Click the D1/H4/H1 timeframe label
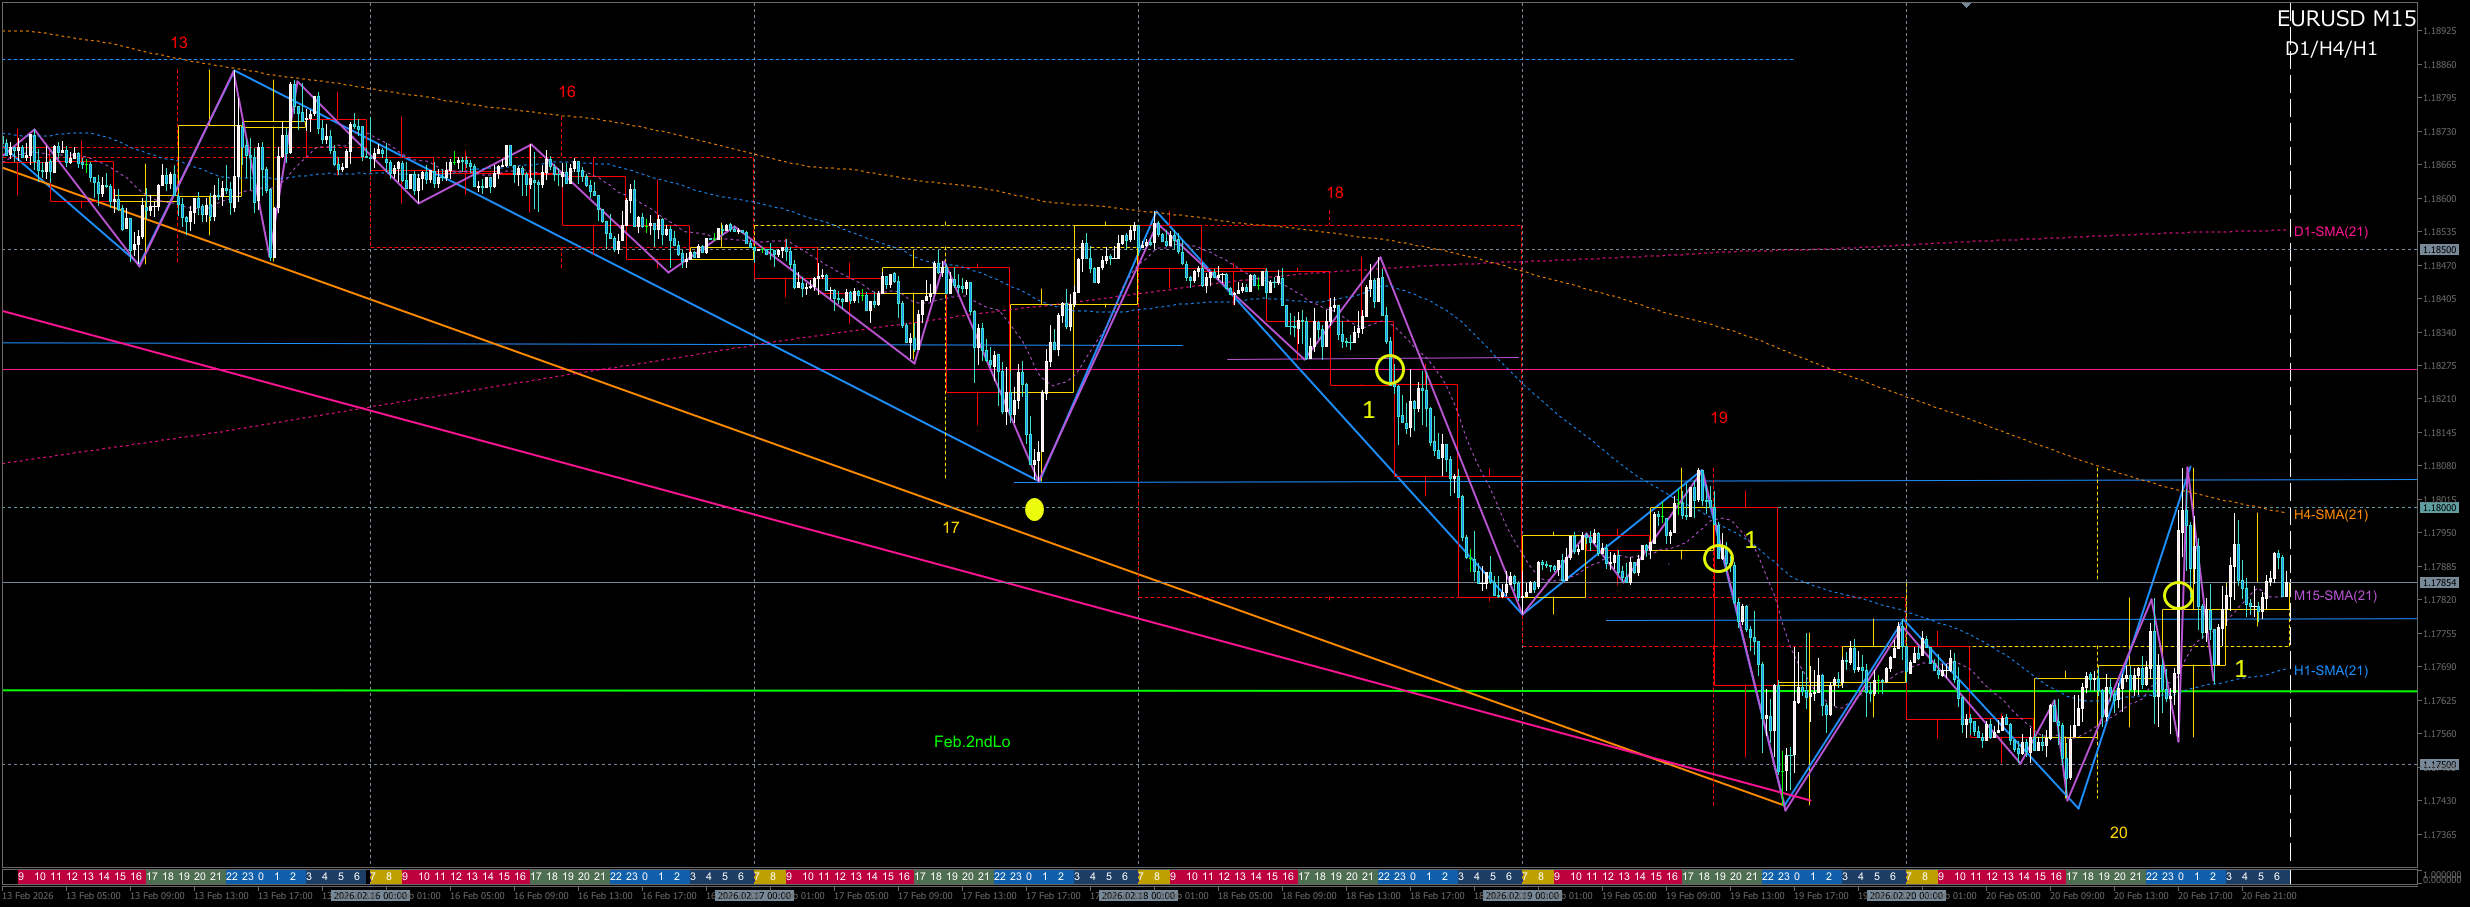This screenshot has width=2470, height=907. (2331, 49)
